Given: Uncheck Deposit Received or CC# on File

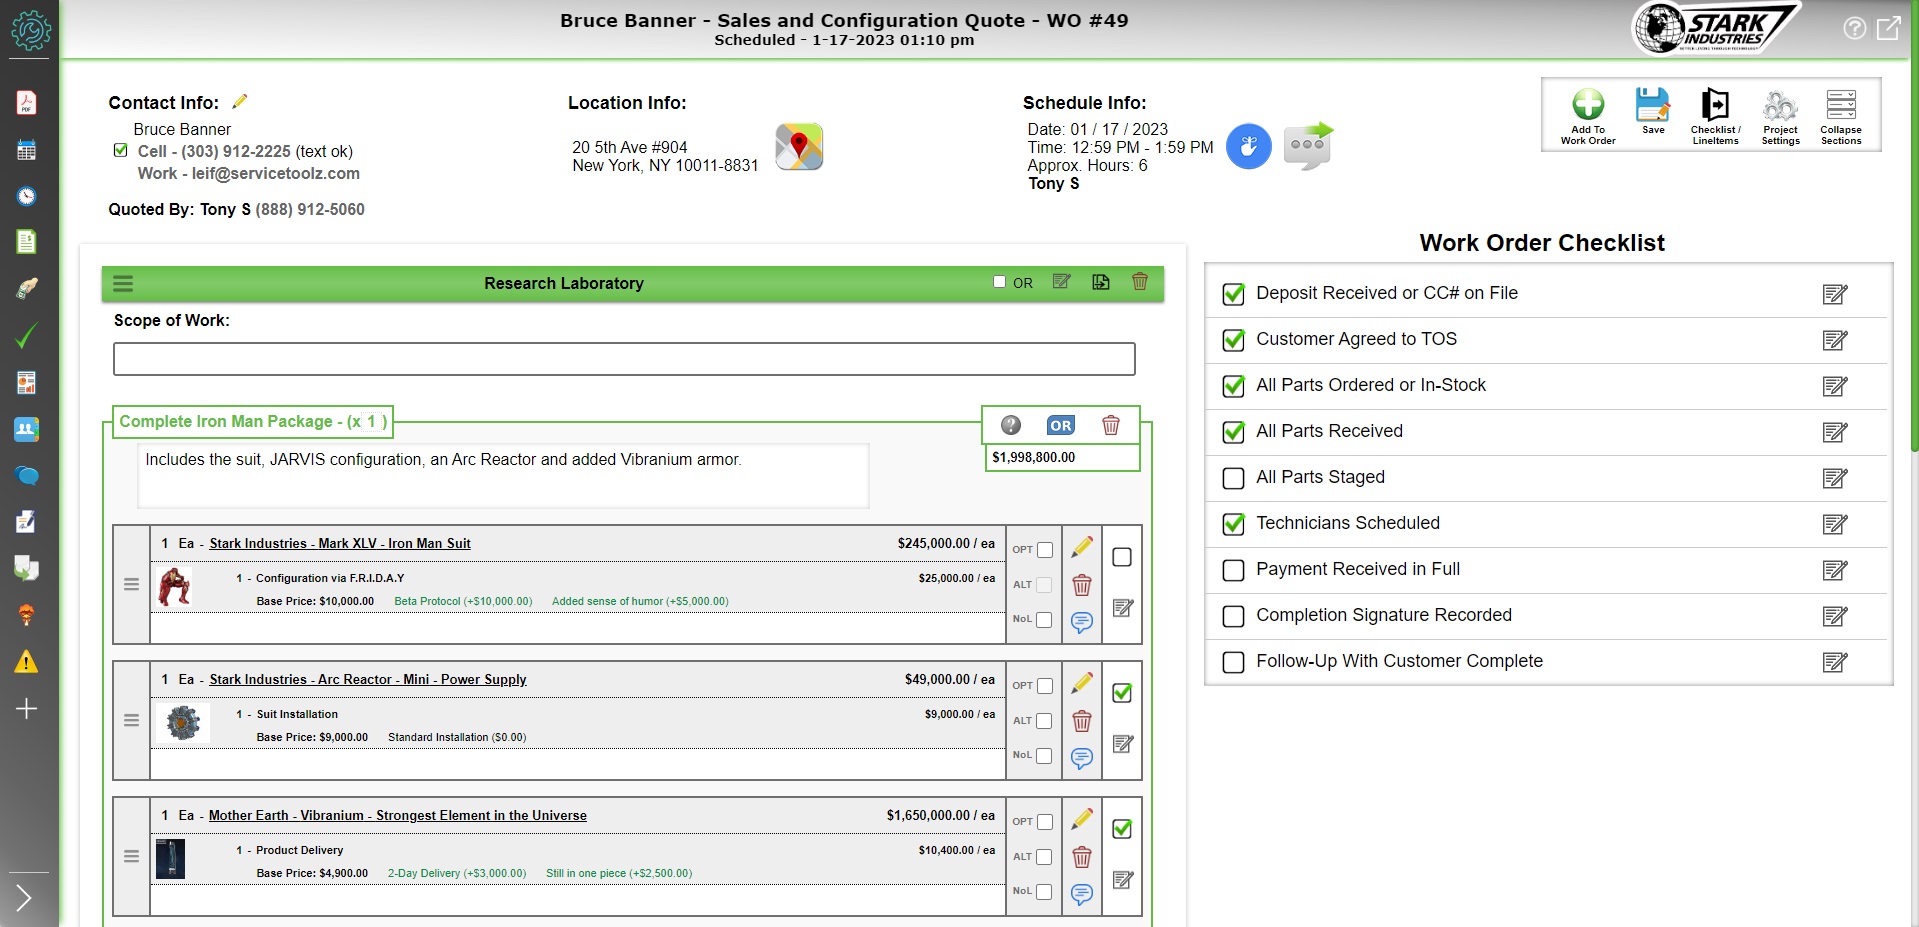Looking at the screenshot, I should point(1234,294).
